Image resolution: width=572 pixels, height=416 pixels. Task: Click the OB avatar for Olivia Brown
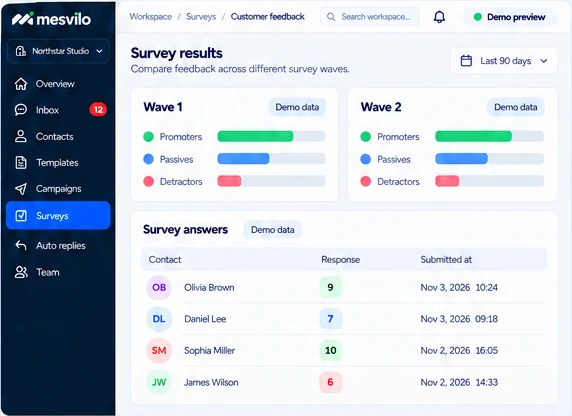coord(159,288)
